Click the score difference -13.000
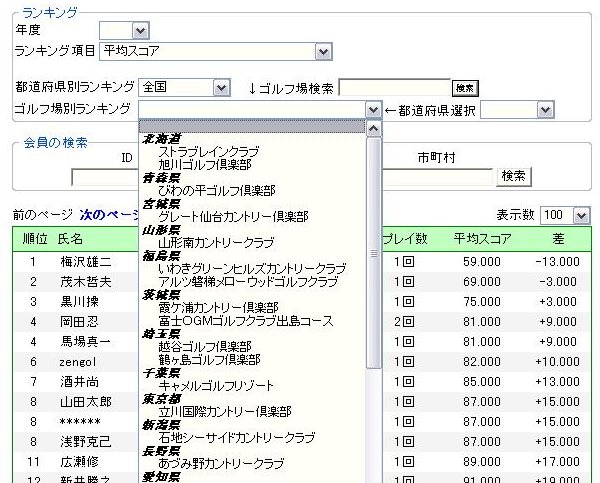This screenshot has height=483, width=600. 558,262
